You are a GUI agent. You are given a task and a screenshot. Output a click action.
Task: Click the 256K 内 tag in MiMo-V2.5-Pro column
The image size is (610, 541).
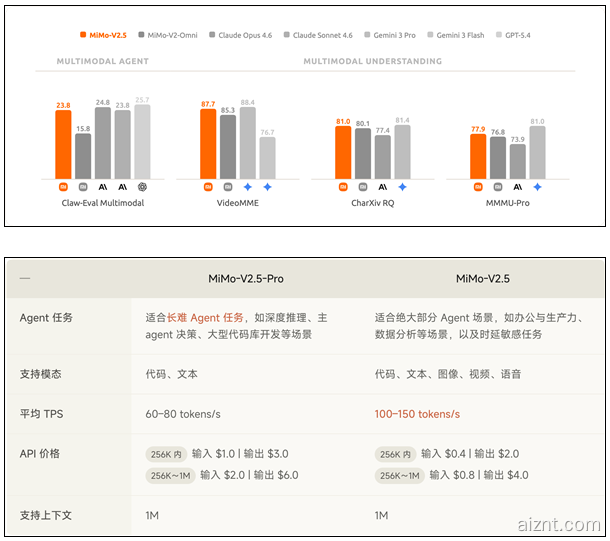[165, 454]
